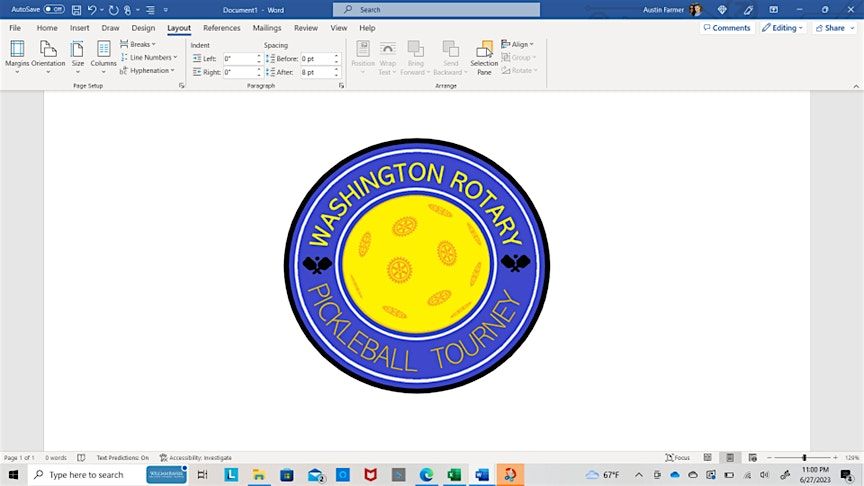
Task: Switch to the Design tab
Action: click(x=143, y=28)
